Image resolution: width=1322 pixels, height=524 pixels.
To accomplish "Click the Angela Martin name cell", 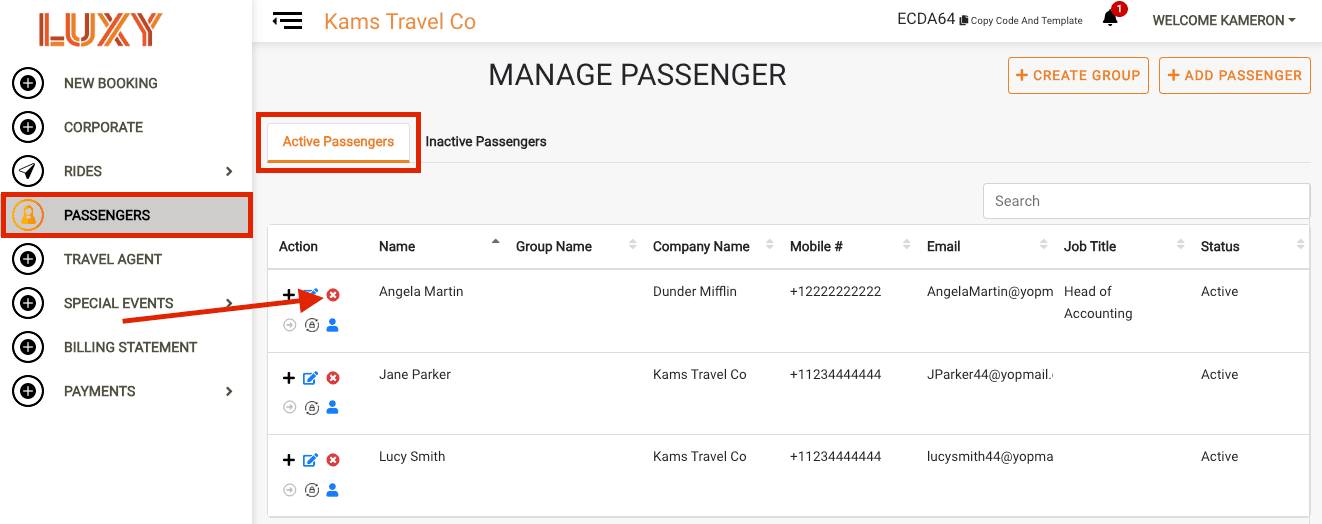I will [421, 292].
